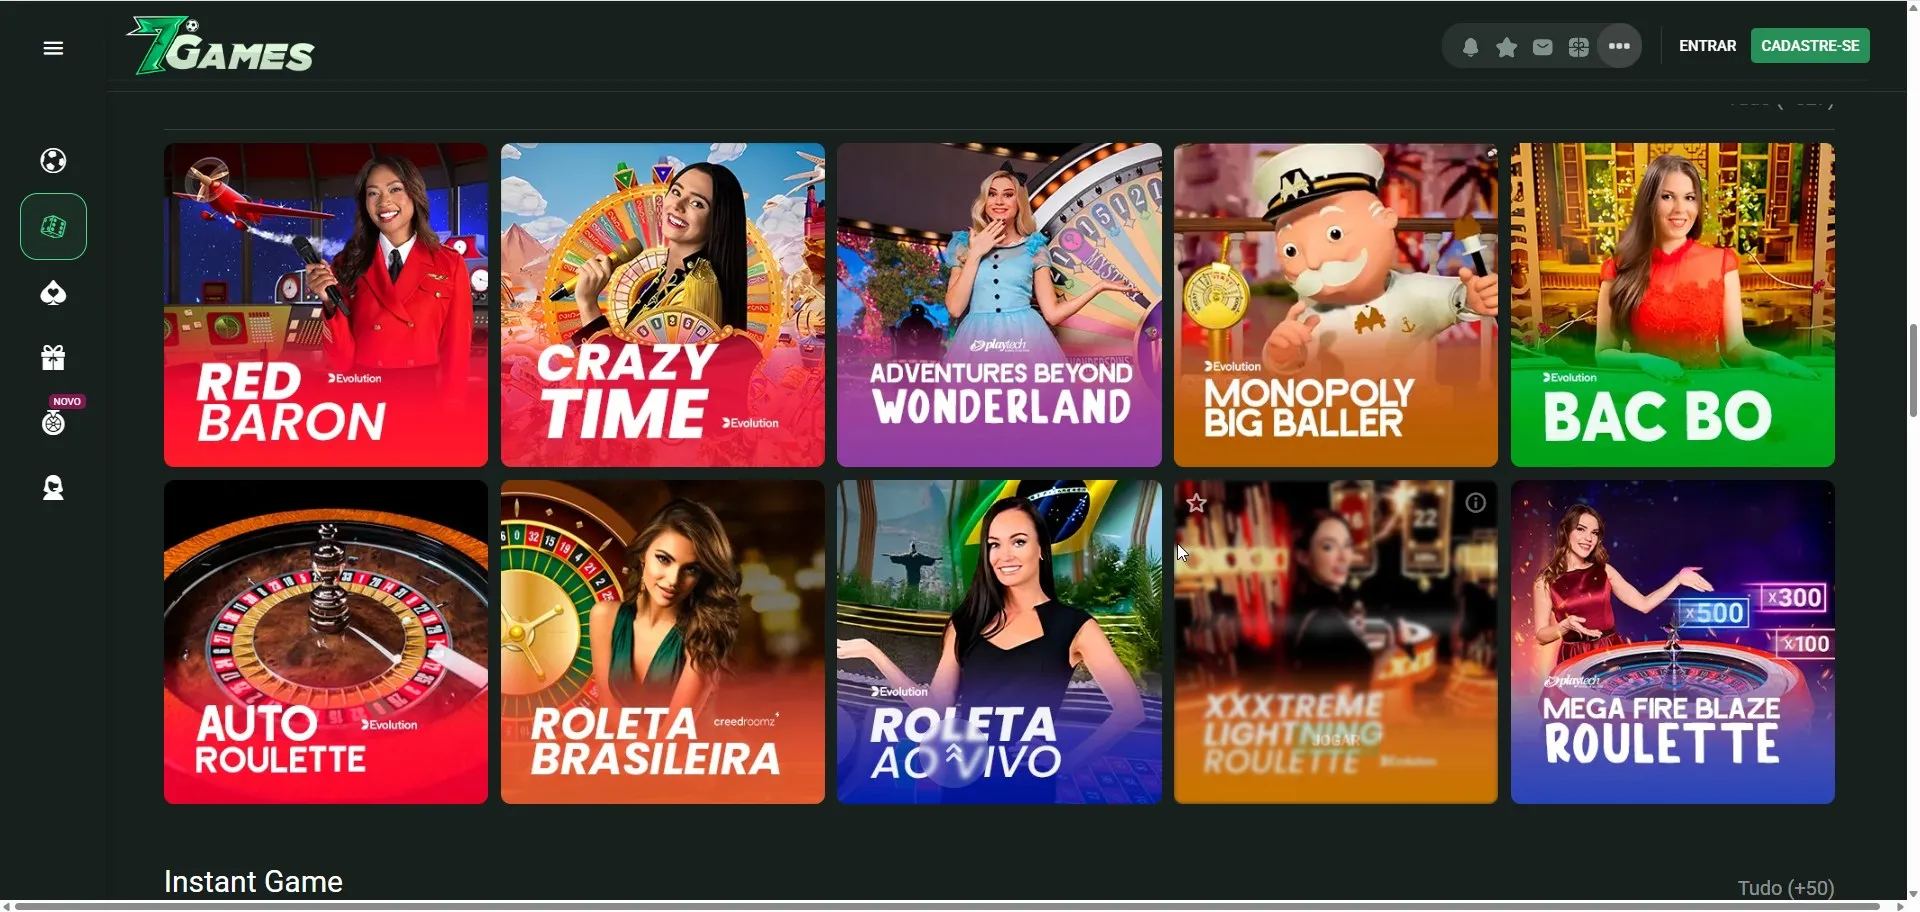The height and width of the screenshot is (912, 1920).
Task: Open the Crazy Time game thumbnail
Action: (x=663, y=305)
